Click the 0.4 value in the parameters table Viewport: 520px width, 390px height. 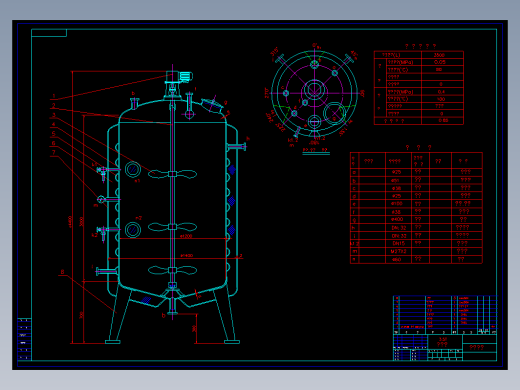(x=441, y=92)
